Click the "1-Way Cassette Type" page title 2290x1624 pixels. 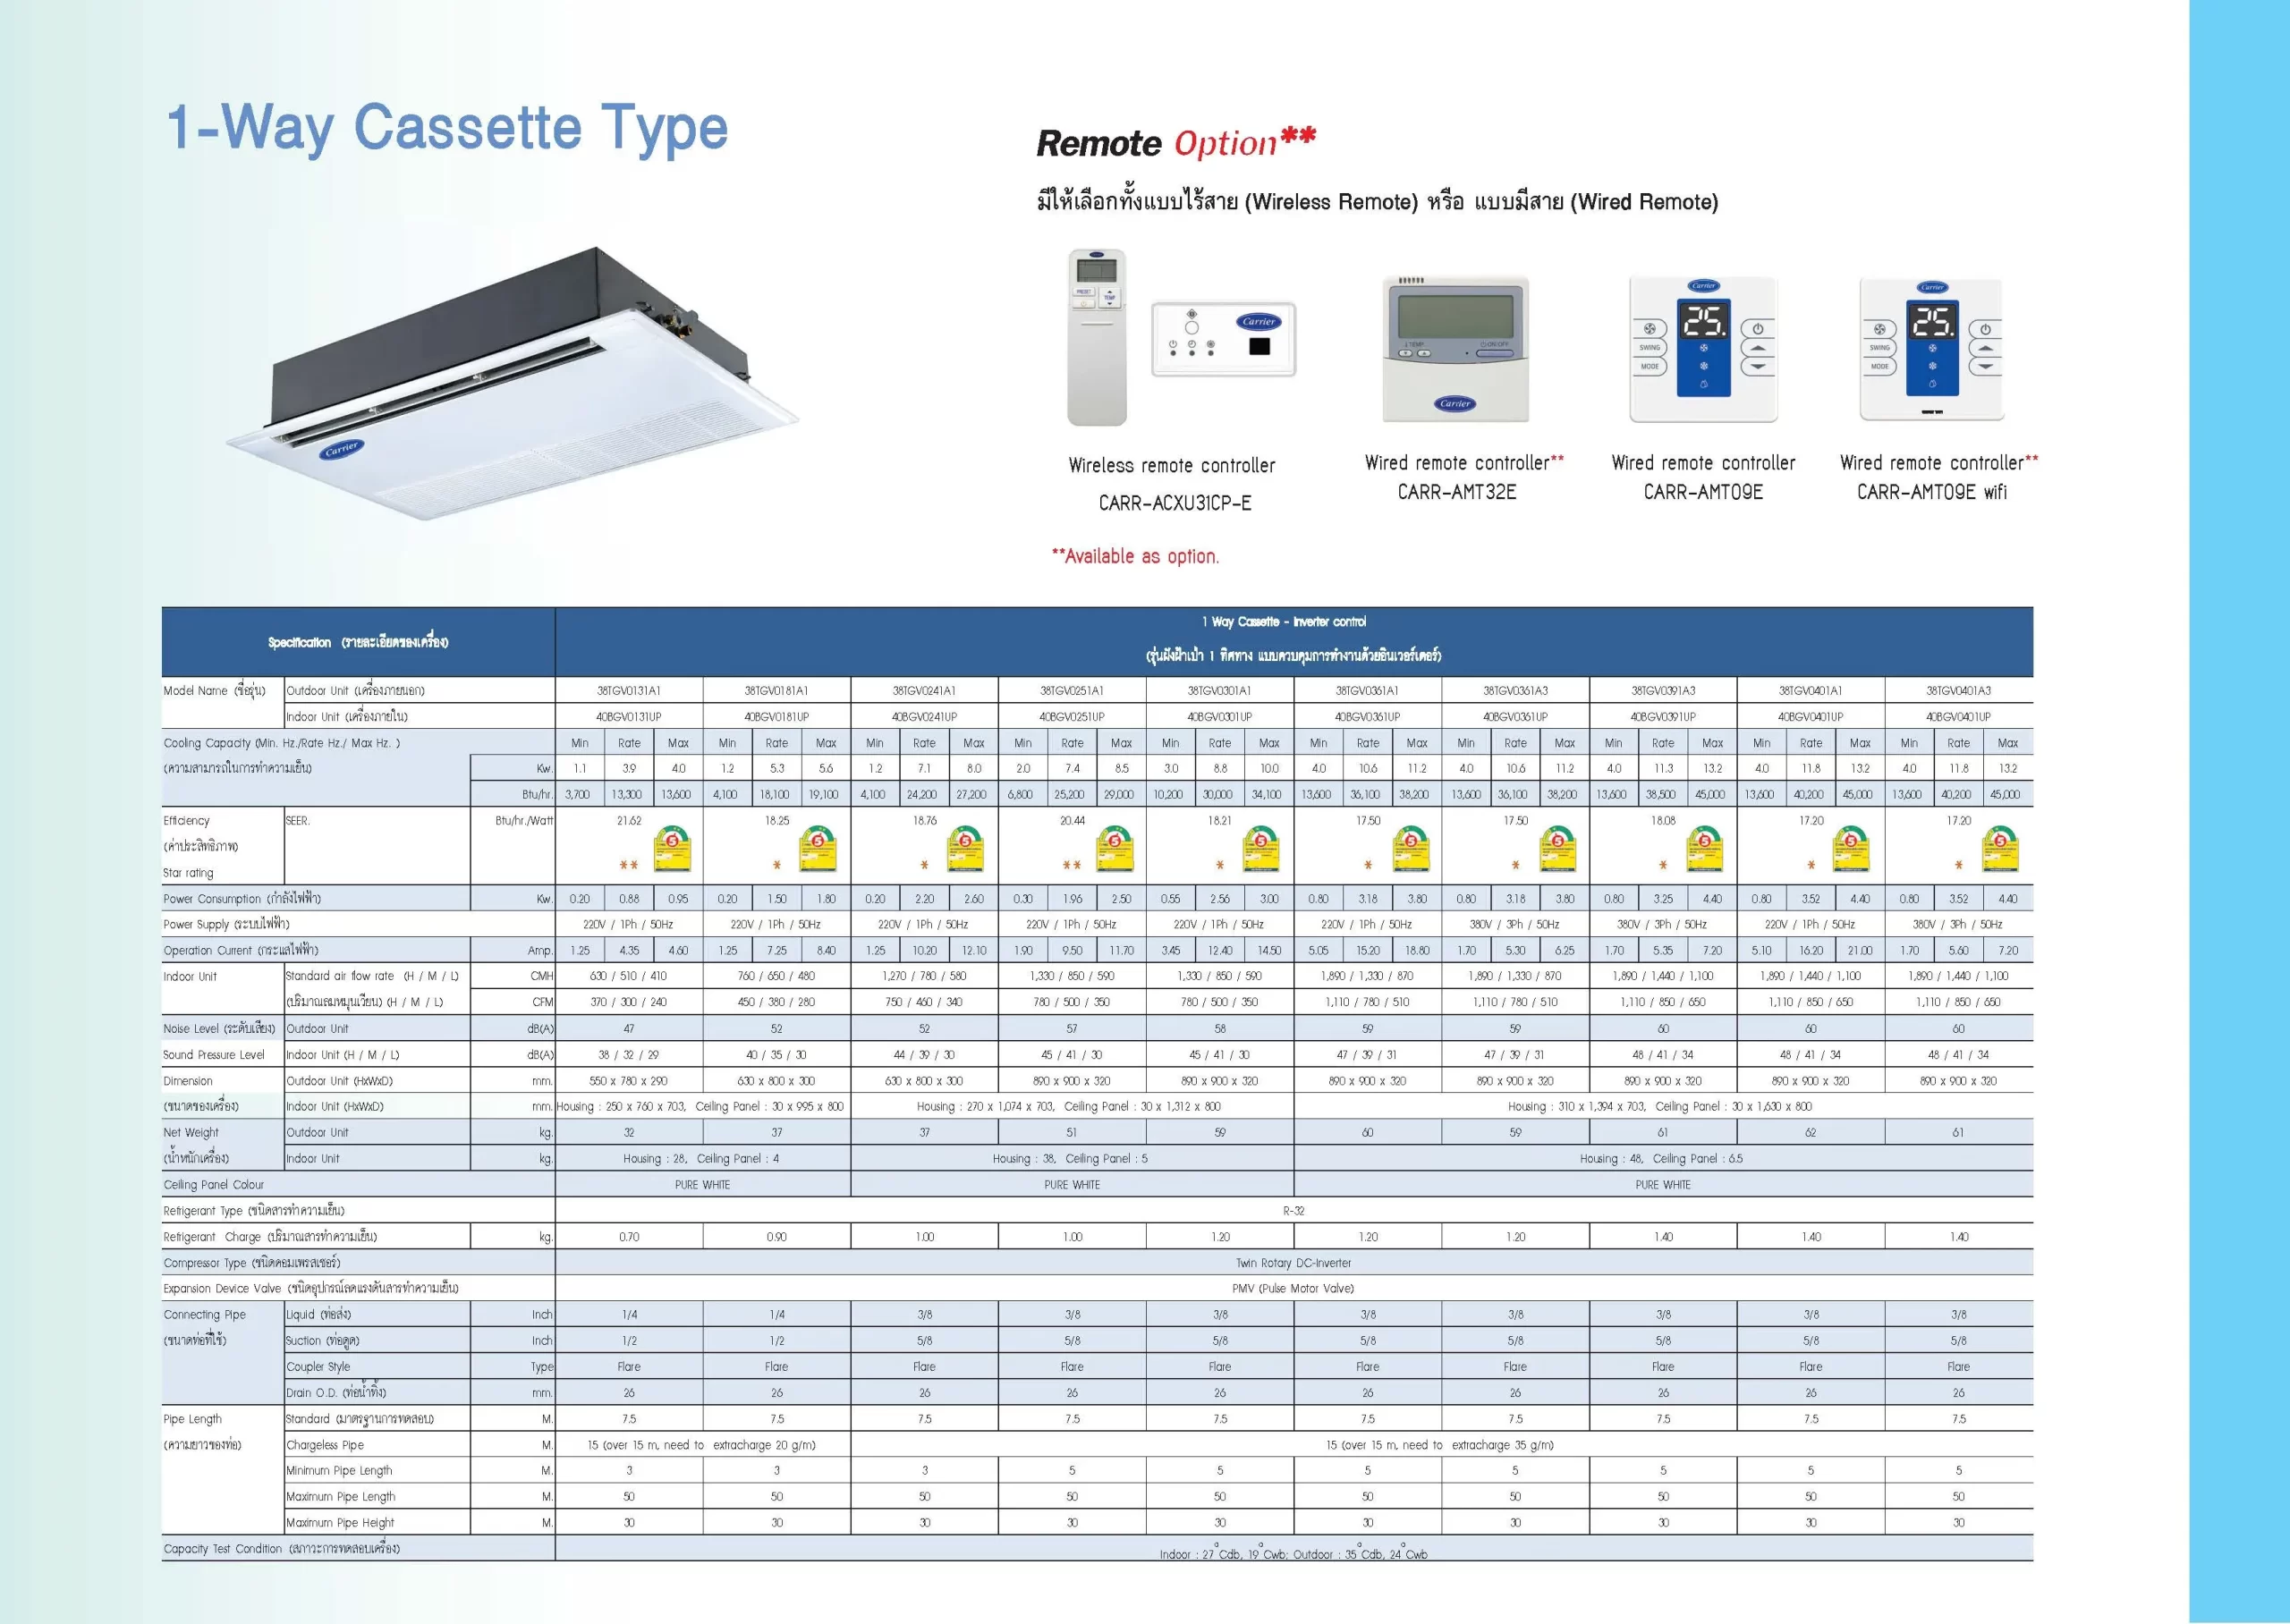[x=447, y=127]
